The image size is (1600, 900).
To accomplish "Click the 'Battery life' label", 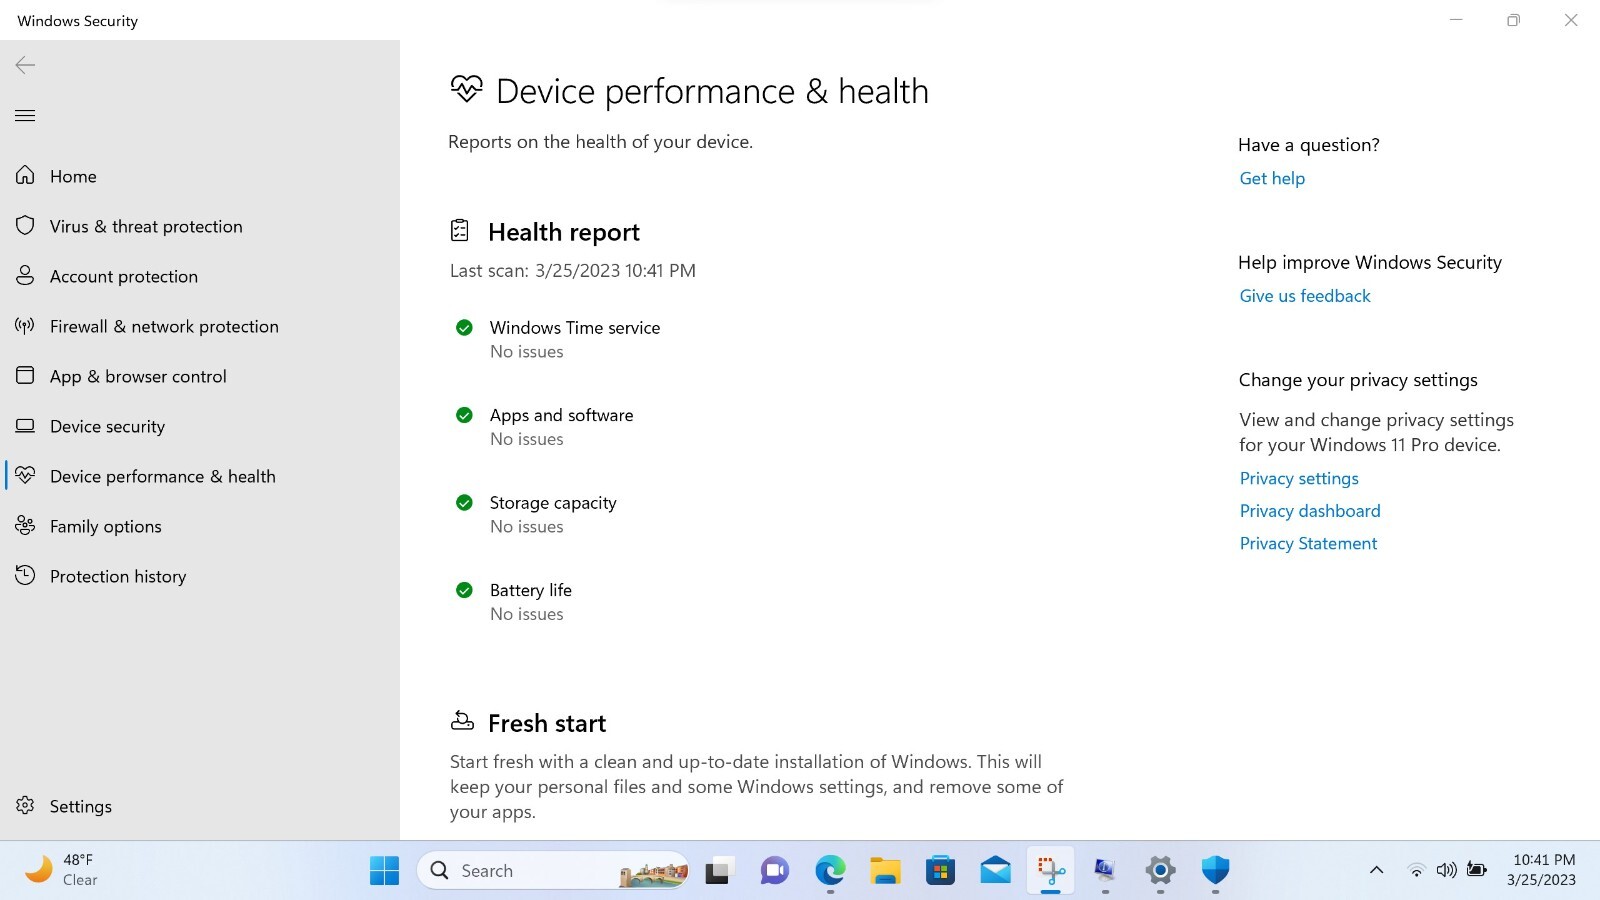I will coord(531,590).
